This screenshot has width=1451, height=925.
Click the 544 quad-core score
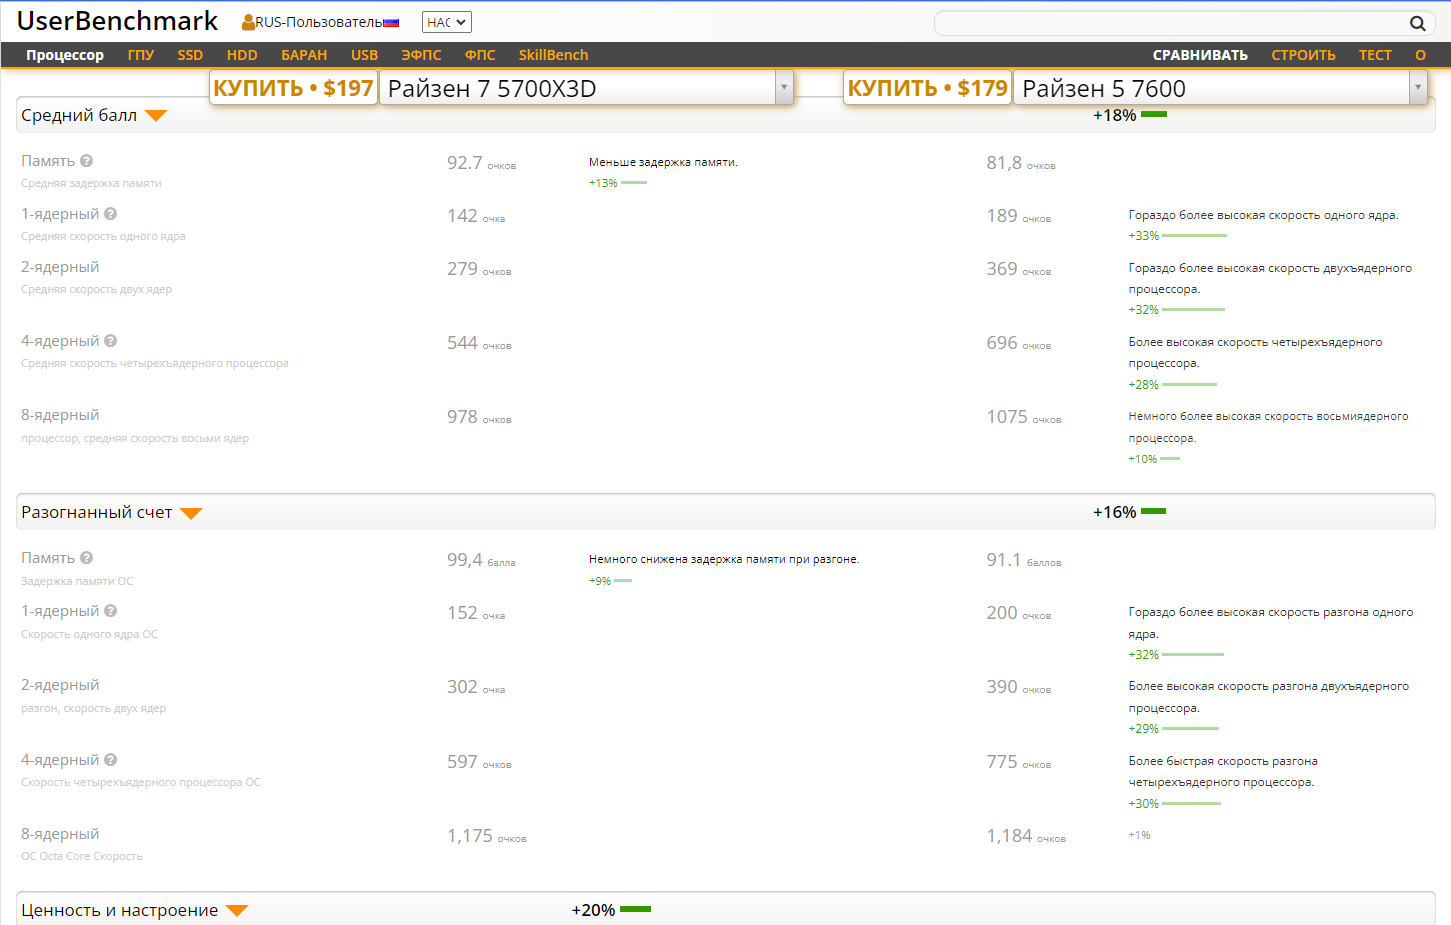click(x=462, y=343)
